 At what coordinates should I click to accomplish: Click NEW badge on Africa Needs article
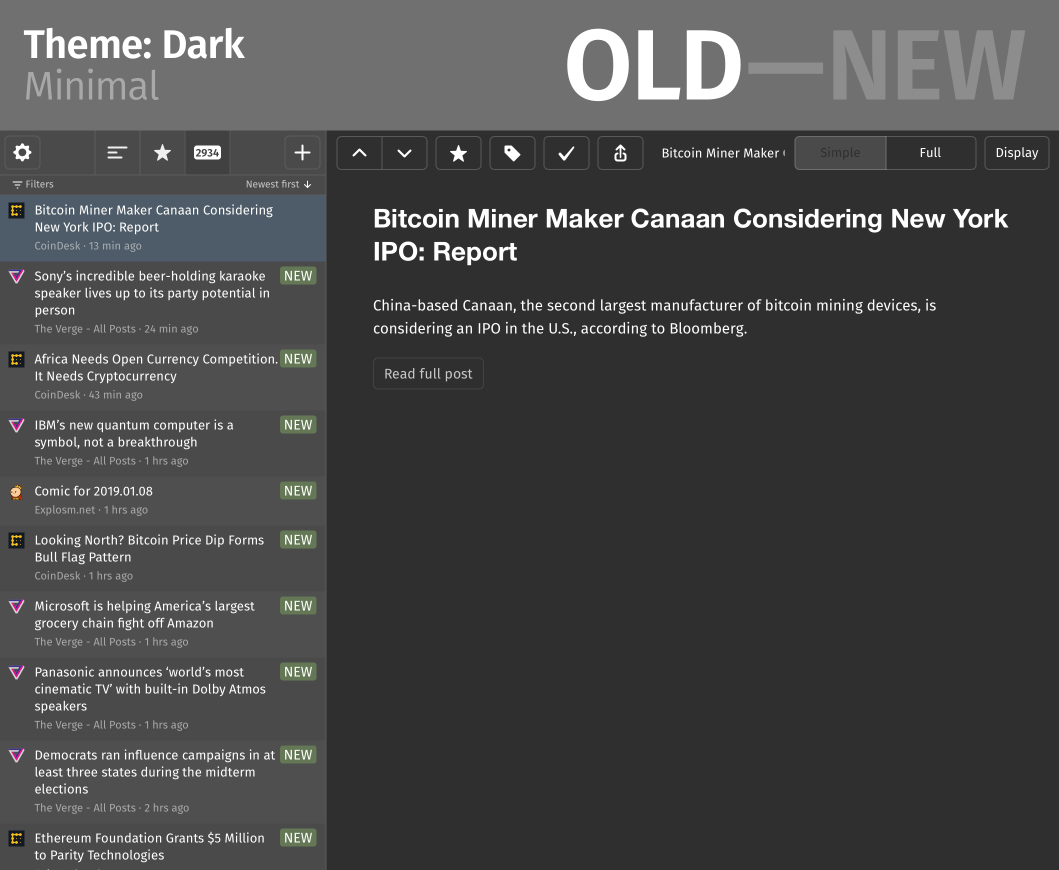(298, 359)
